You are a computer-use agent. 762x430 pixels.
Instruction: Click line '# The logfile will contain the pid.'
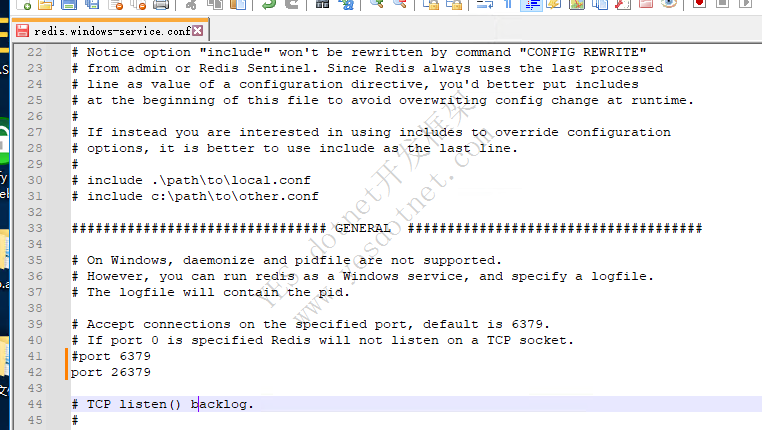coord(210,292)
